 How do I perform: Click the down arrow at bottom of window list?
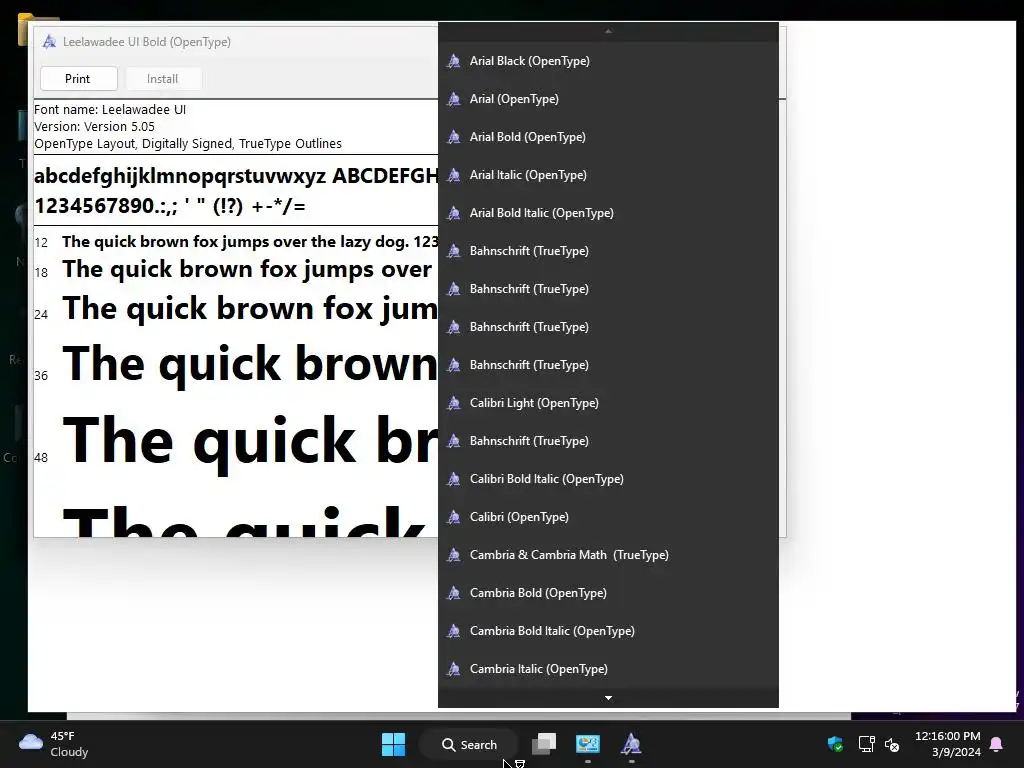608,698
